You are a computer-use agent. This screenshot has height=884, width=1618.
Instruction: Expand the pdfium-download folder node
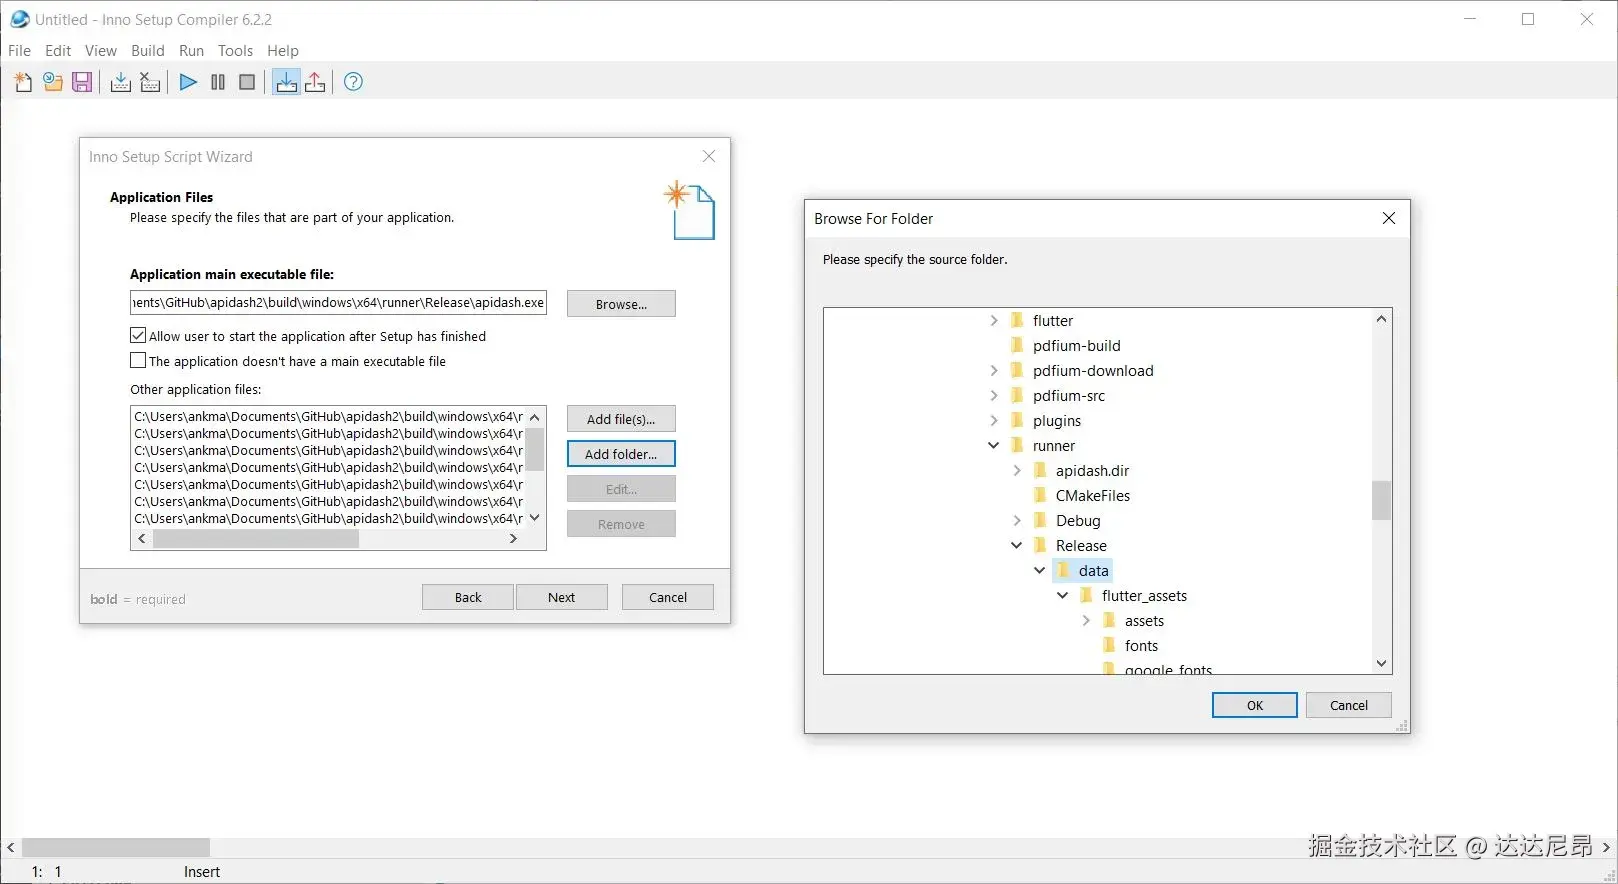(x=993, y=370)
